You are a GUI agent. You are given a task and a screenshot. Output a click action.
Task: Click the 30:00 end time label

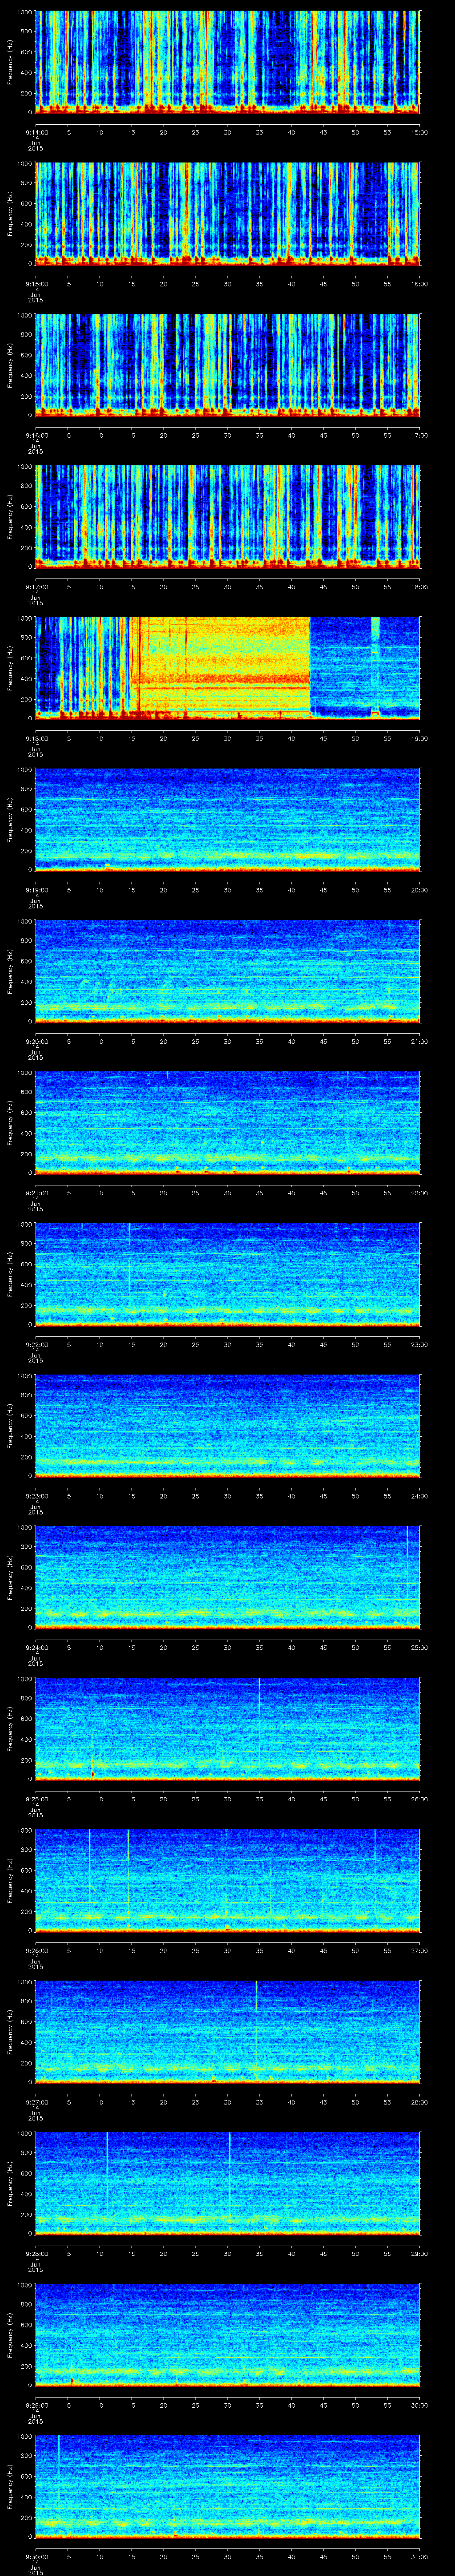click(420, 2405)
